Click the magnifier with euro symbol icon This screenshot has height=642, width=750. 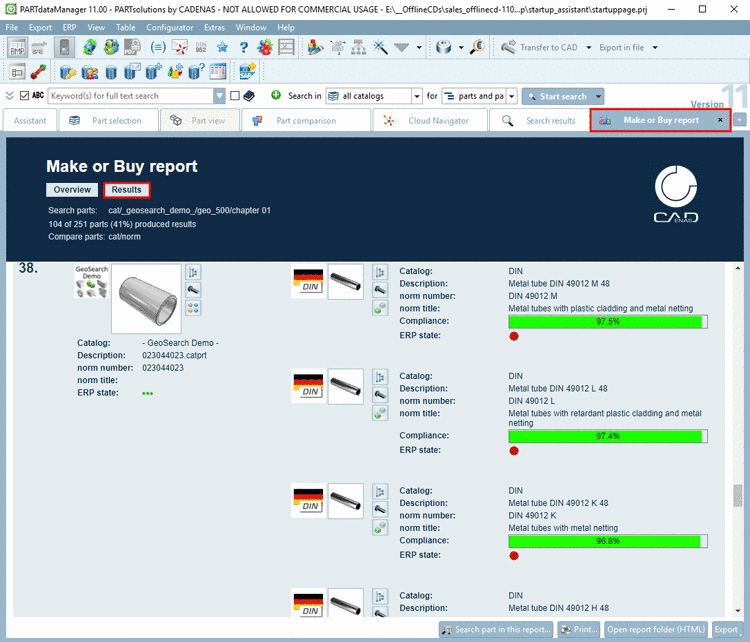click(477, 47)
